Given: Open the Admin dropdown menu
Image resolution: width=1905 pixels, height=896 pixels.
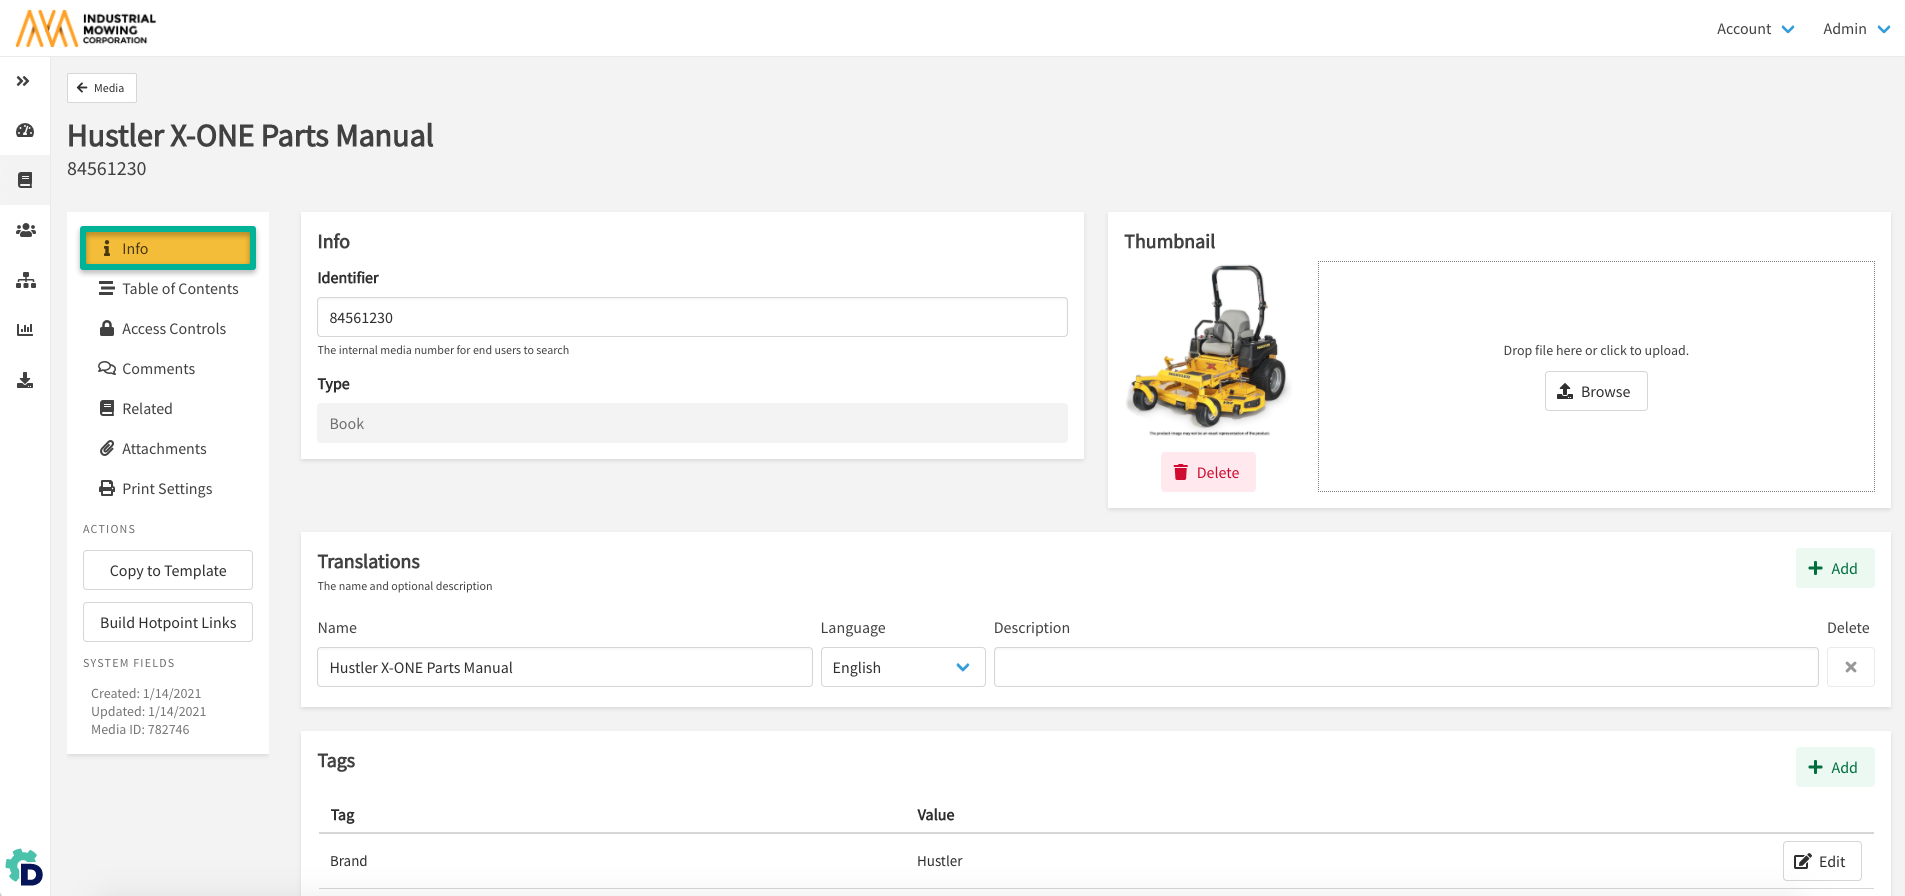Looking at the screenshot, I should coord(1855,29).
